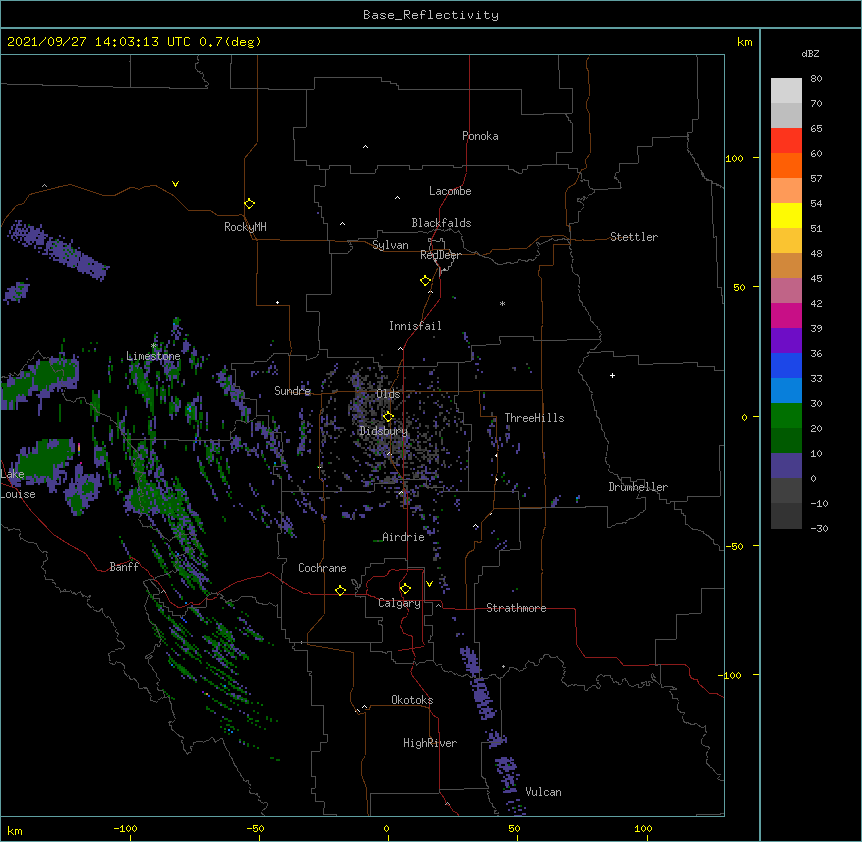Image resolution: width=862 pixels, height=842 pixels.
Task: Pick the Sundre label
Action: [x=292, y=391]
